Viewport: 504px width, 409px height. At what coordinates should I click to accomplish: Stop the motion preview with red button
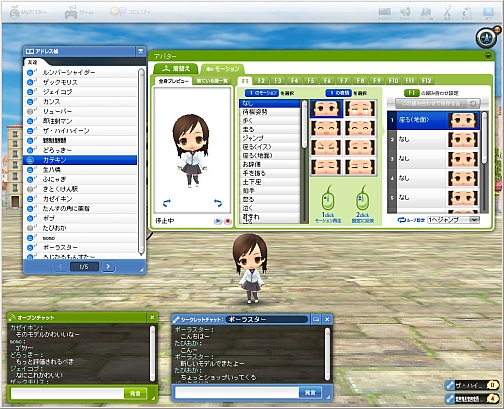coord(228,221)
